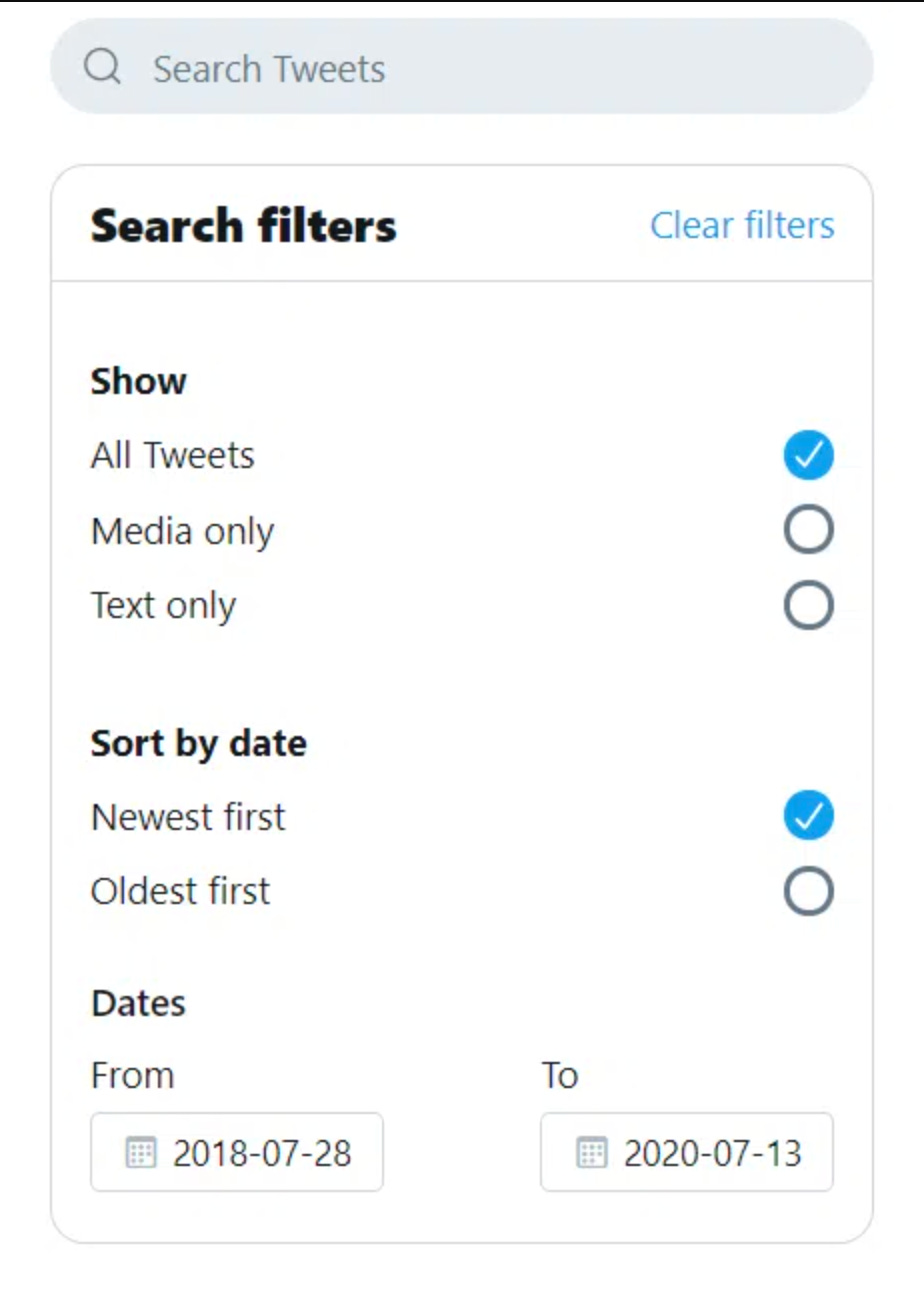
Task: Click the Newest first text label
Action: pos(188,817)
